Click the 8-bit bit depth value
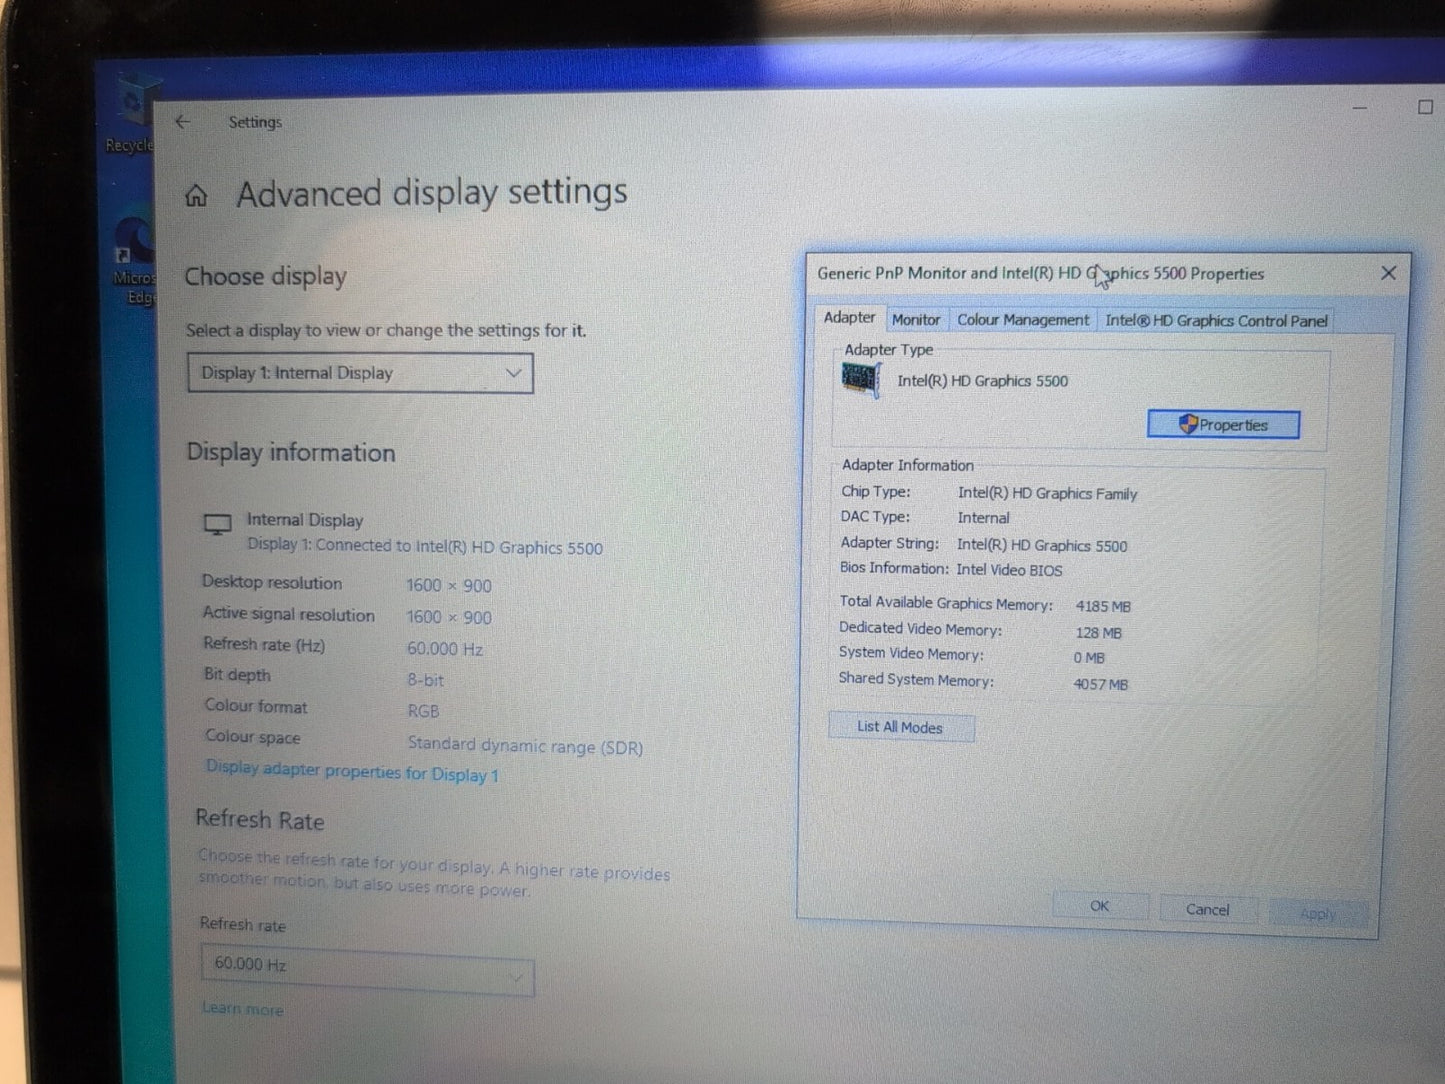Image resolution: width=1445 pixels, height=1084 pixels. pos(426,680)
